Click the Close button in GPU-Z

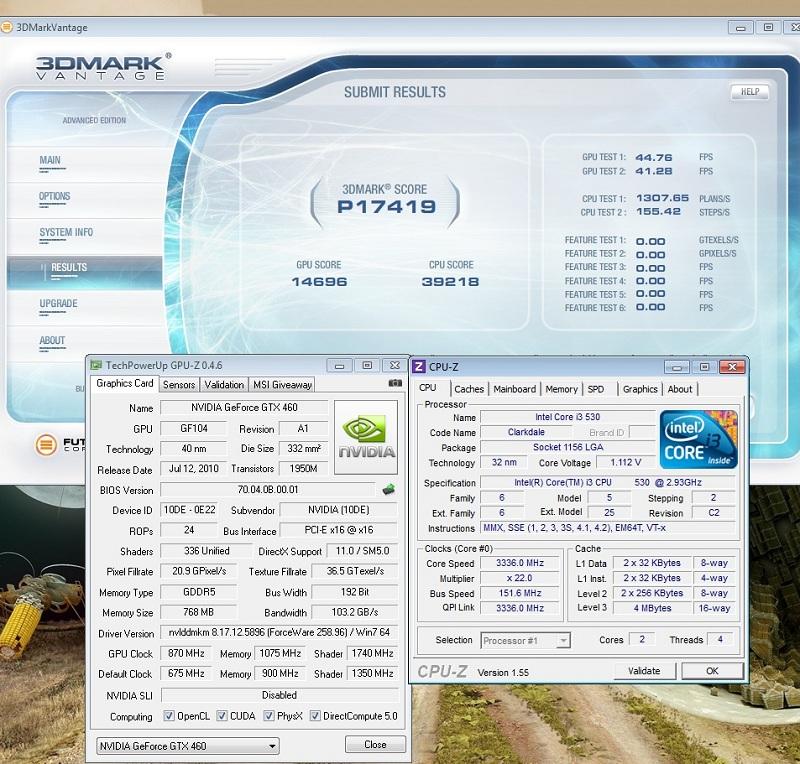pyautogui.click(x=375, y=744)
